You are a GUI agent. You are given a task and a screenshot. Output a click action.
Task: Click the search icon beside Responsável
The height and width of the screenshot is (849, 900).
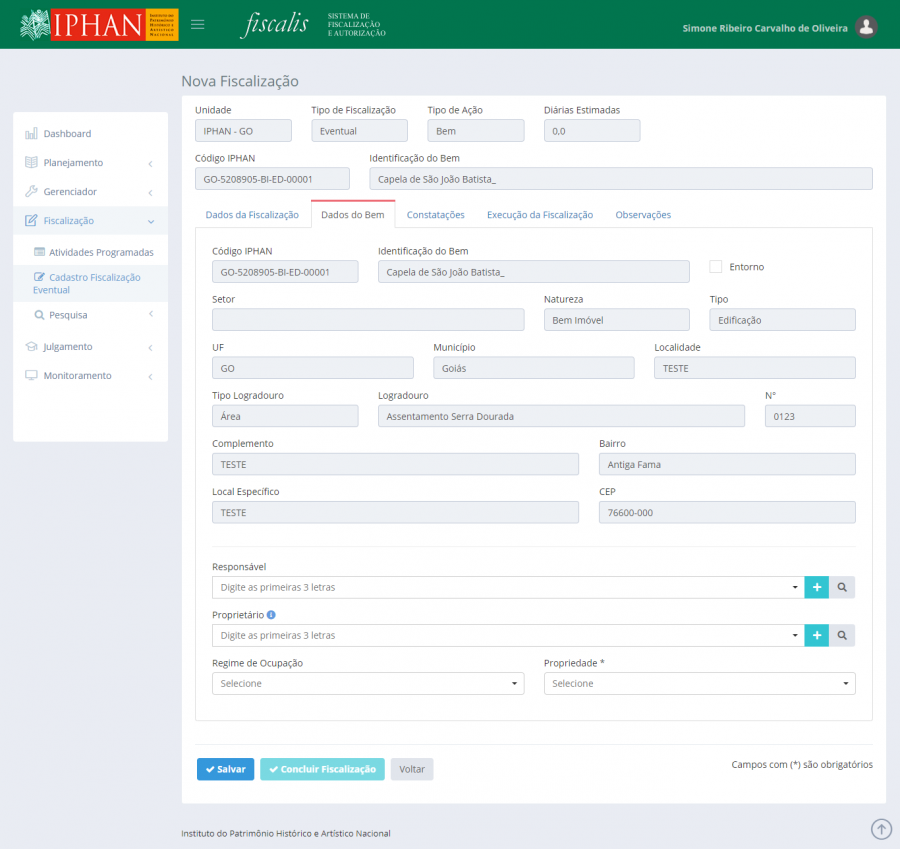point(842,587)
